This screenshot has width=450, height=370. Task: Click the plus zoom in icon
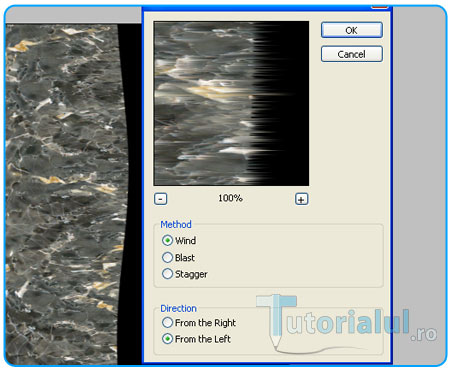[301, 199]
